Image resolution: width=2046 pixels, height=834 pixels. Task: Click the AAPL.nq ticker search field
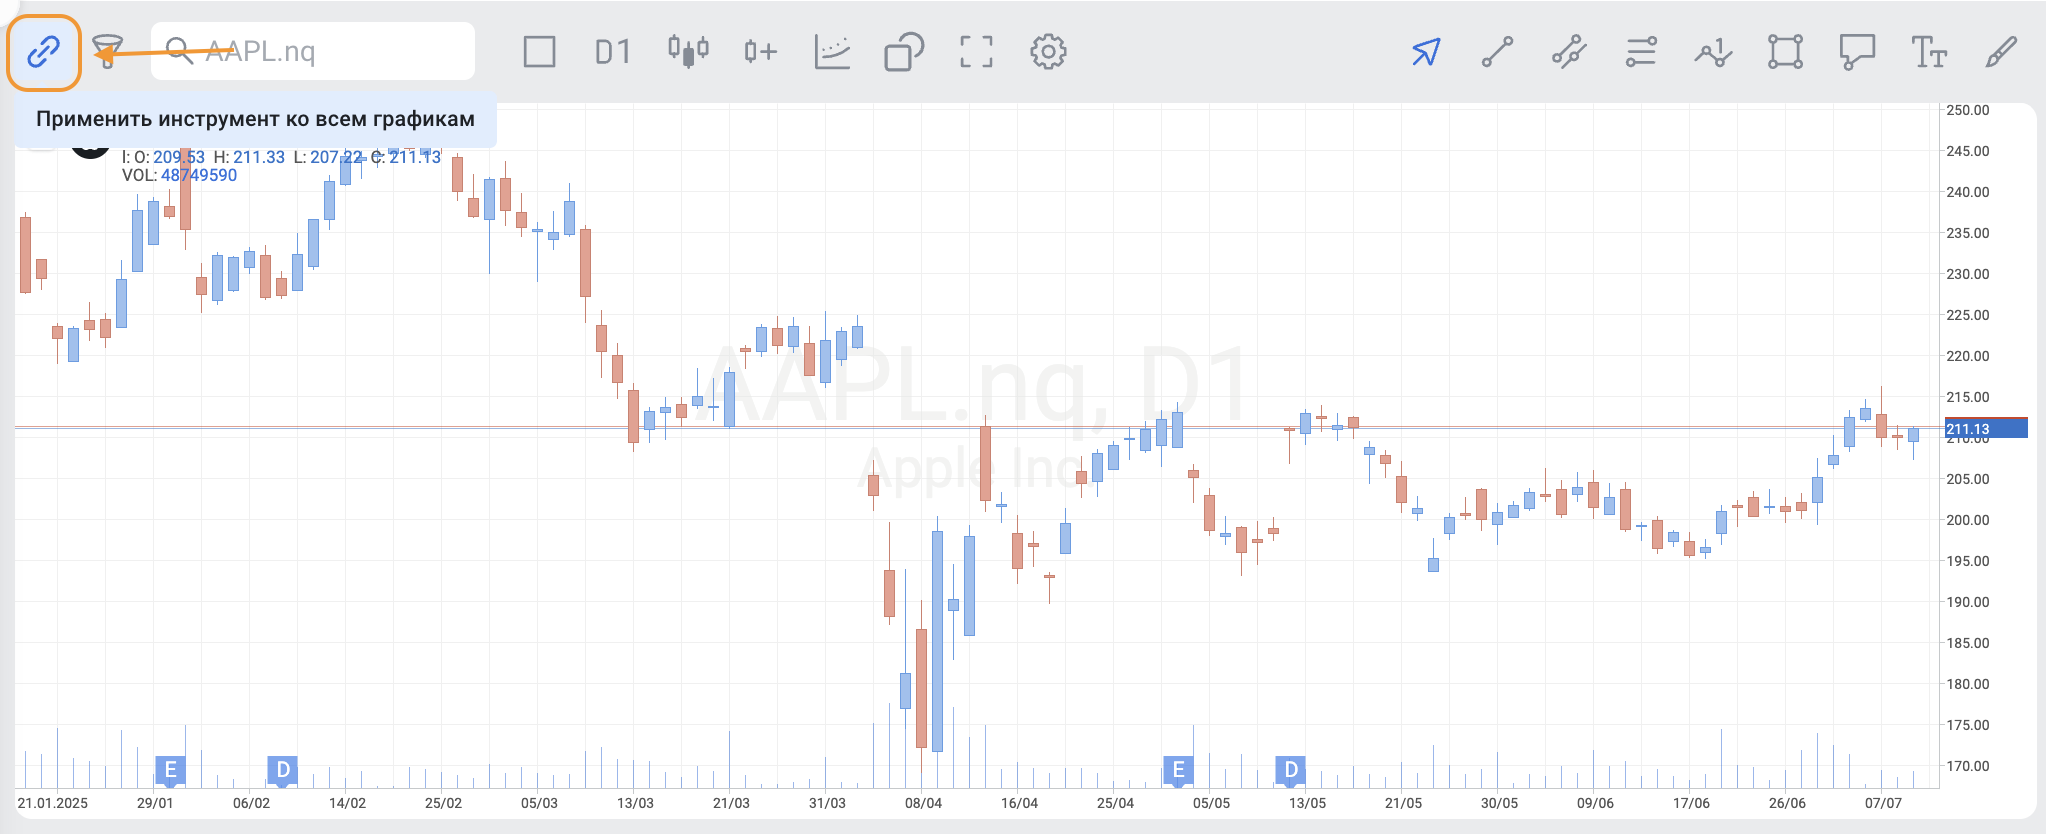[x=312, y=51]
